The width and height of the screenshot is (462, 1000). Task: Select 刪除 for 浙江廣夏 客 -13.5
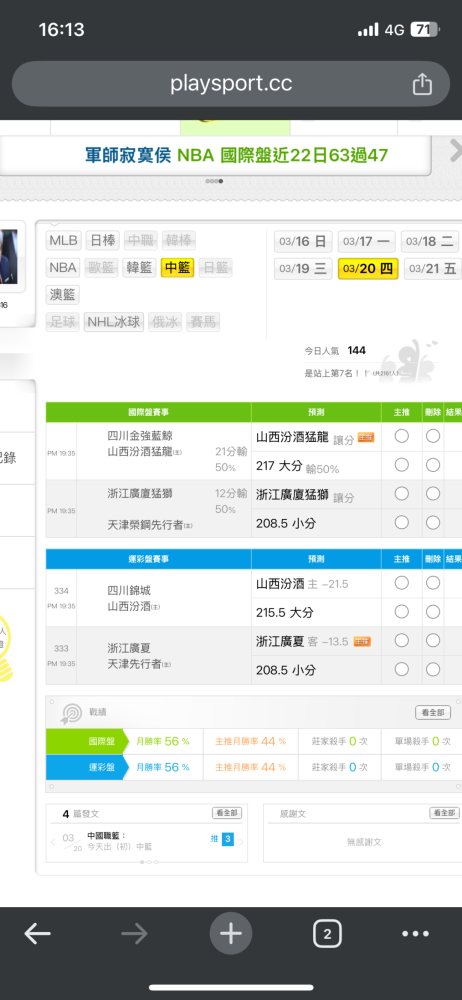point(433,640)
